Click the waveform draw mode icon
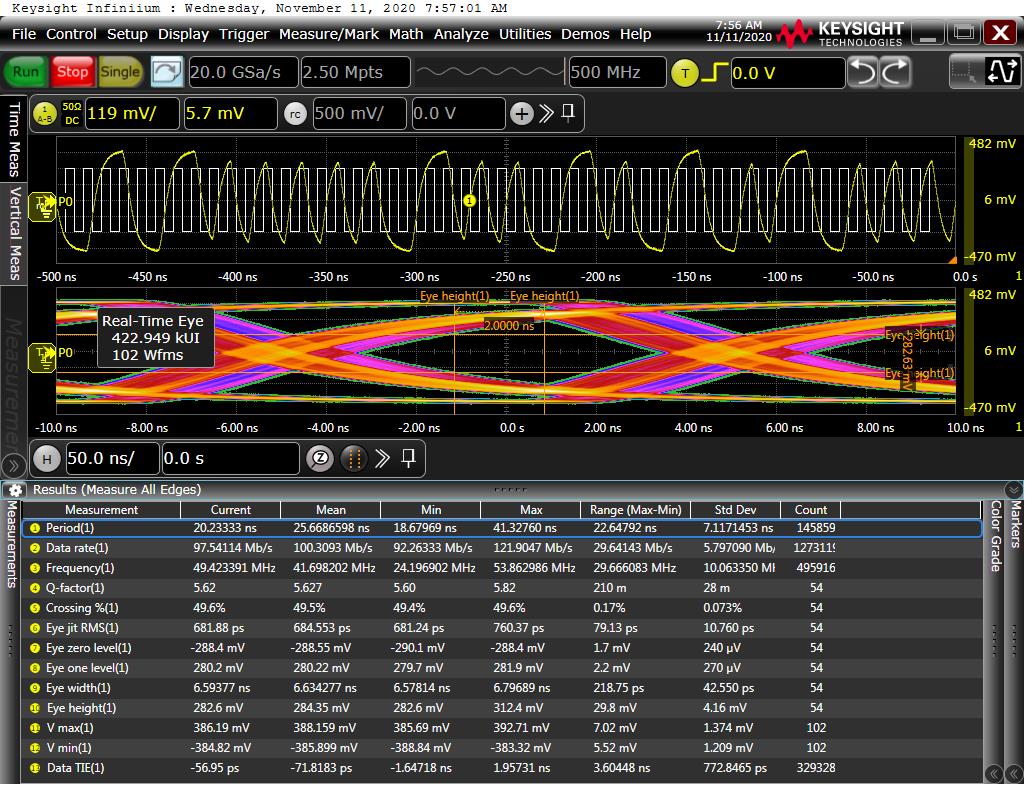 [1002, 72]
